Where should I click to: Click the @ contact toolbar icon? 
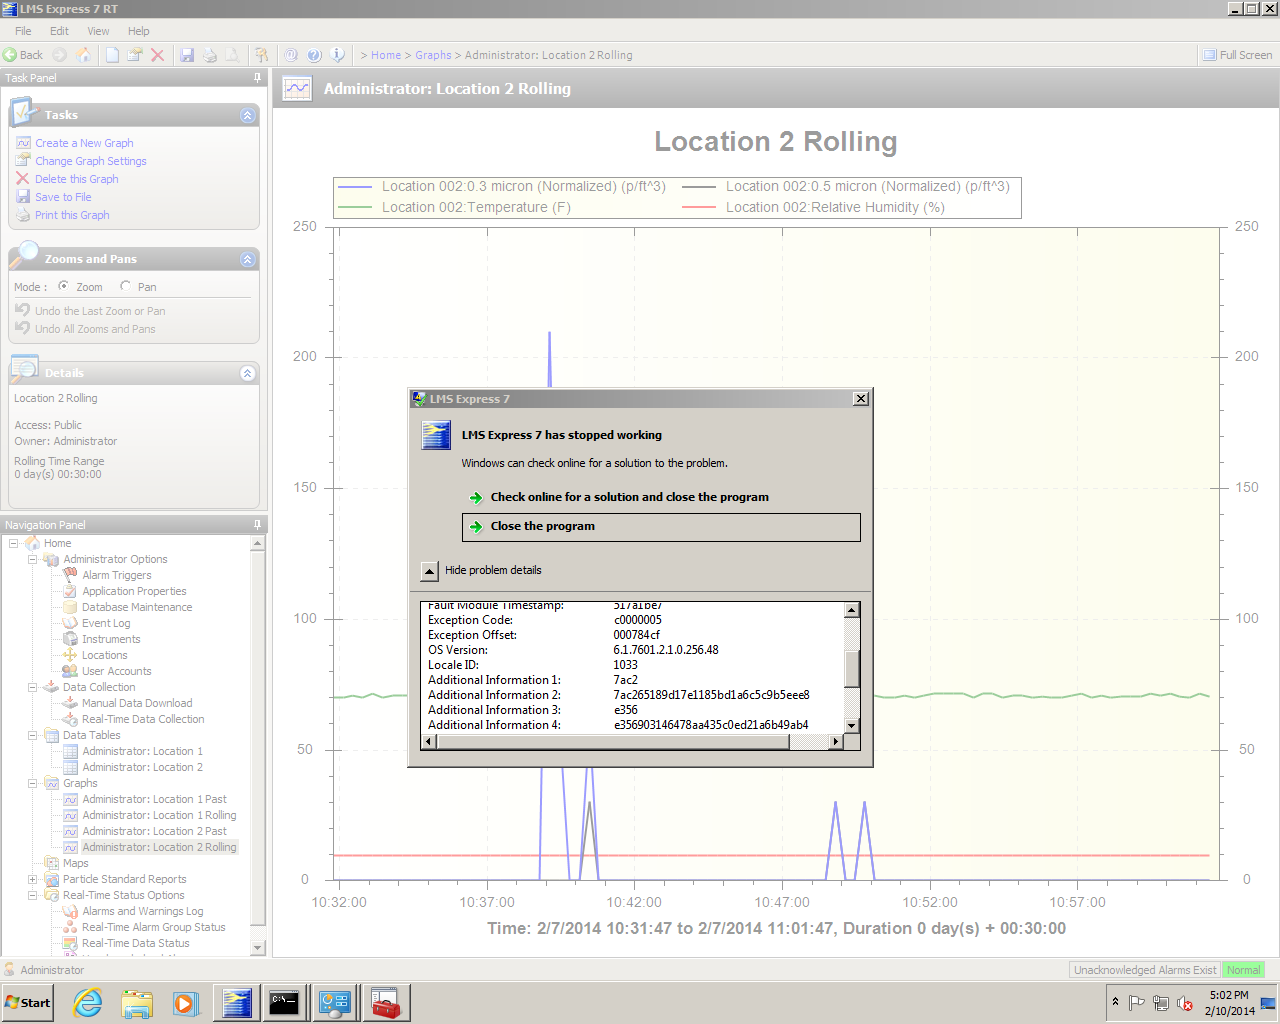point(291,55)
